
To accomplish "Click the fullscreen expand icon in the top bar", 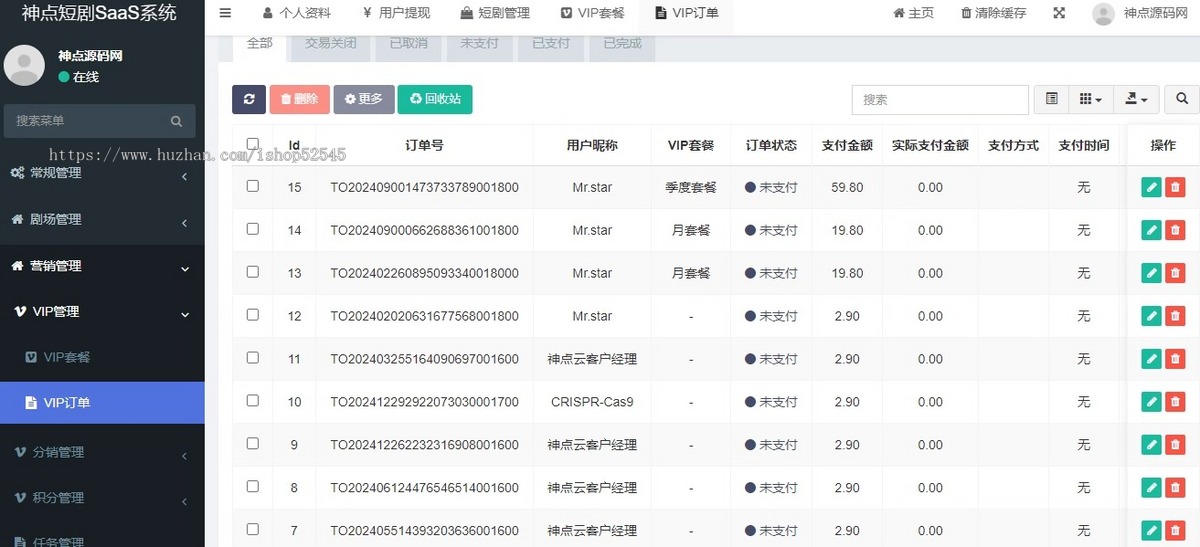I will 1059,13.
